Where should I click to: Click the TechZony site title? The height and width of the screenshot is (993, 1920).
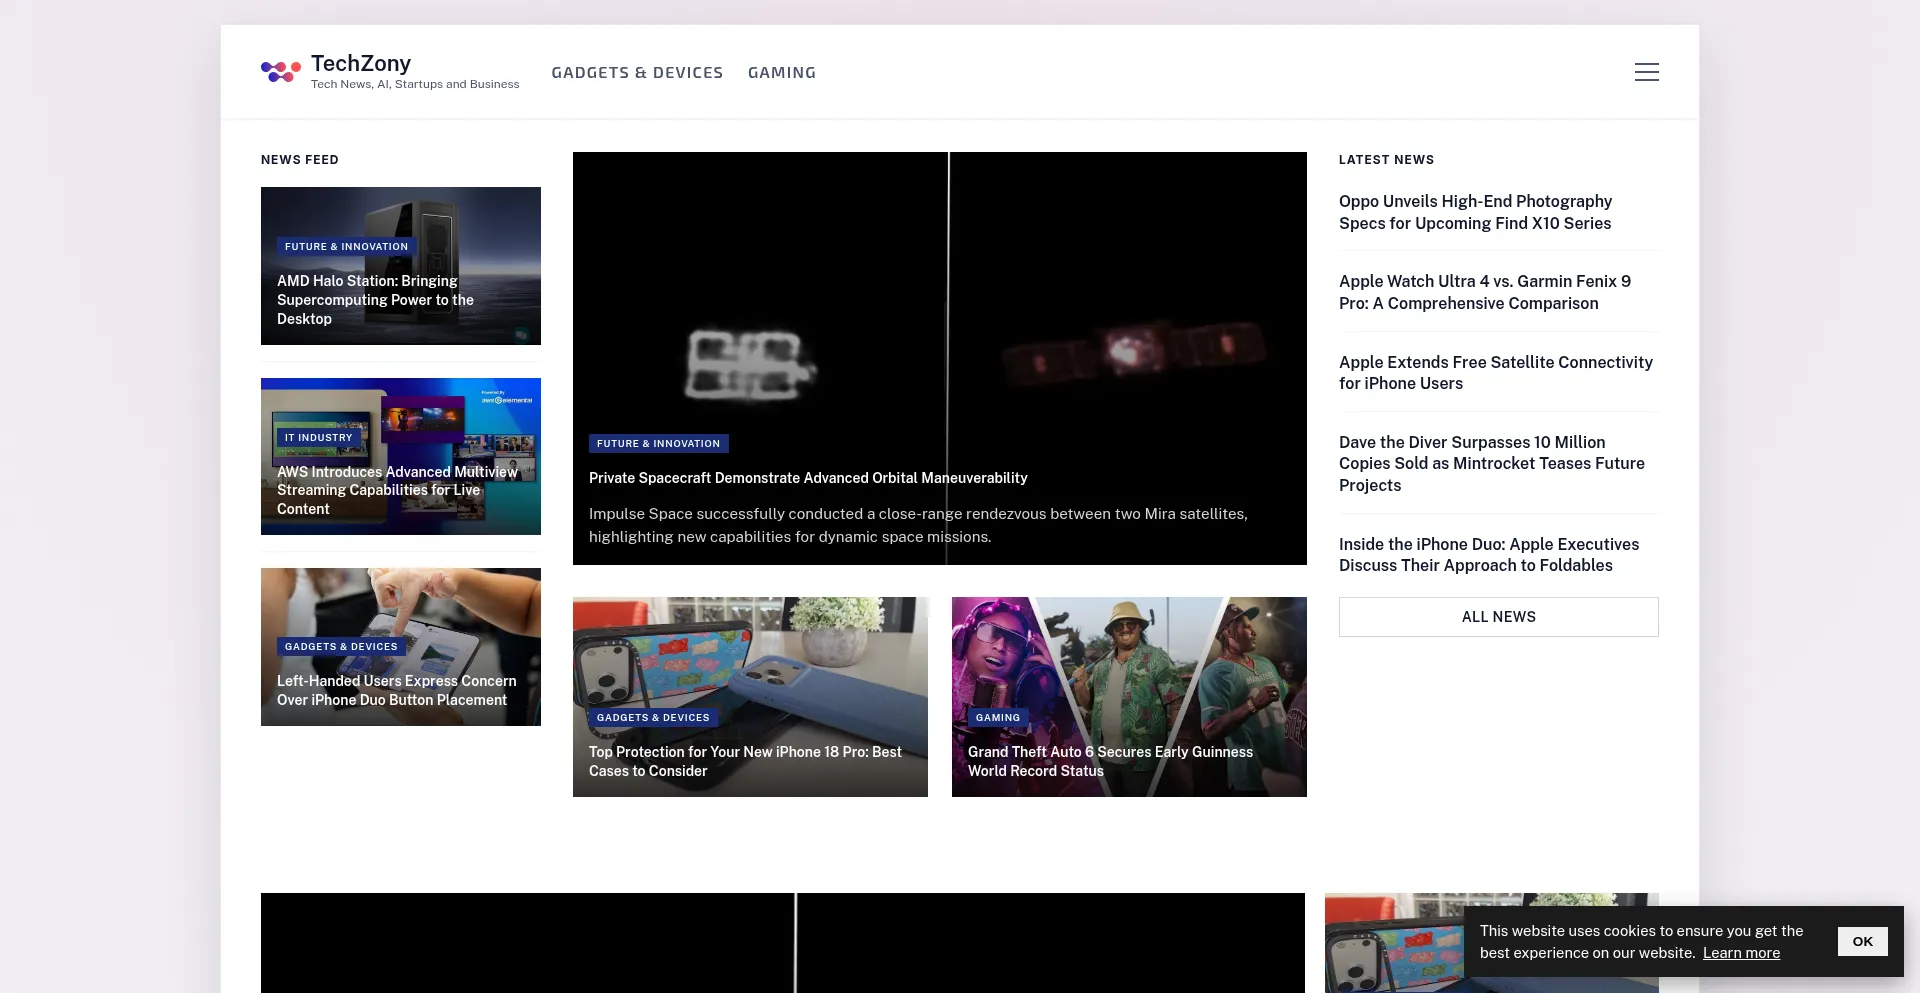tap(361, 63)
